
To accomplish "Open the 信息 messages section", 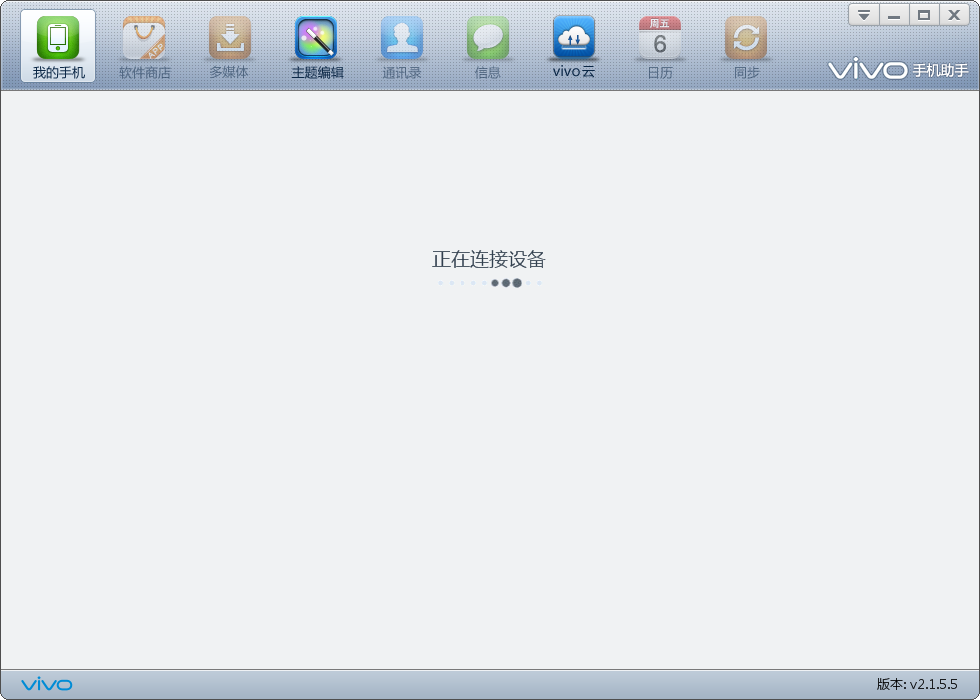I will tap(488, 48).
